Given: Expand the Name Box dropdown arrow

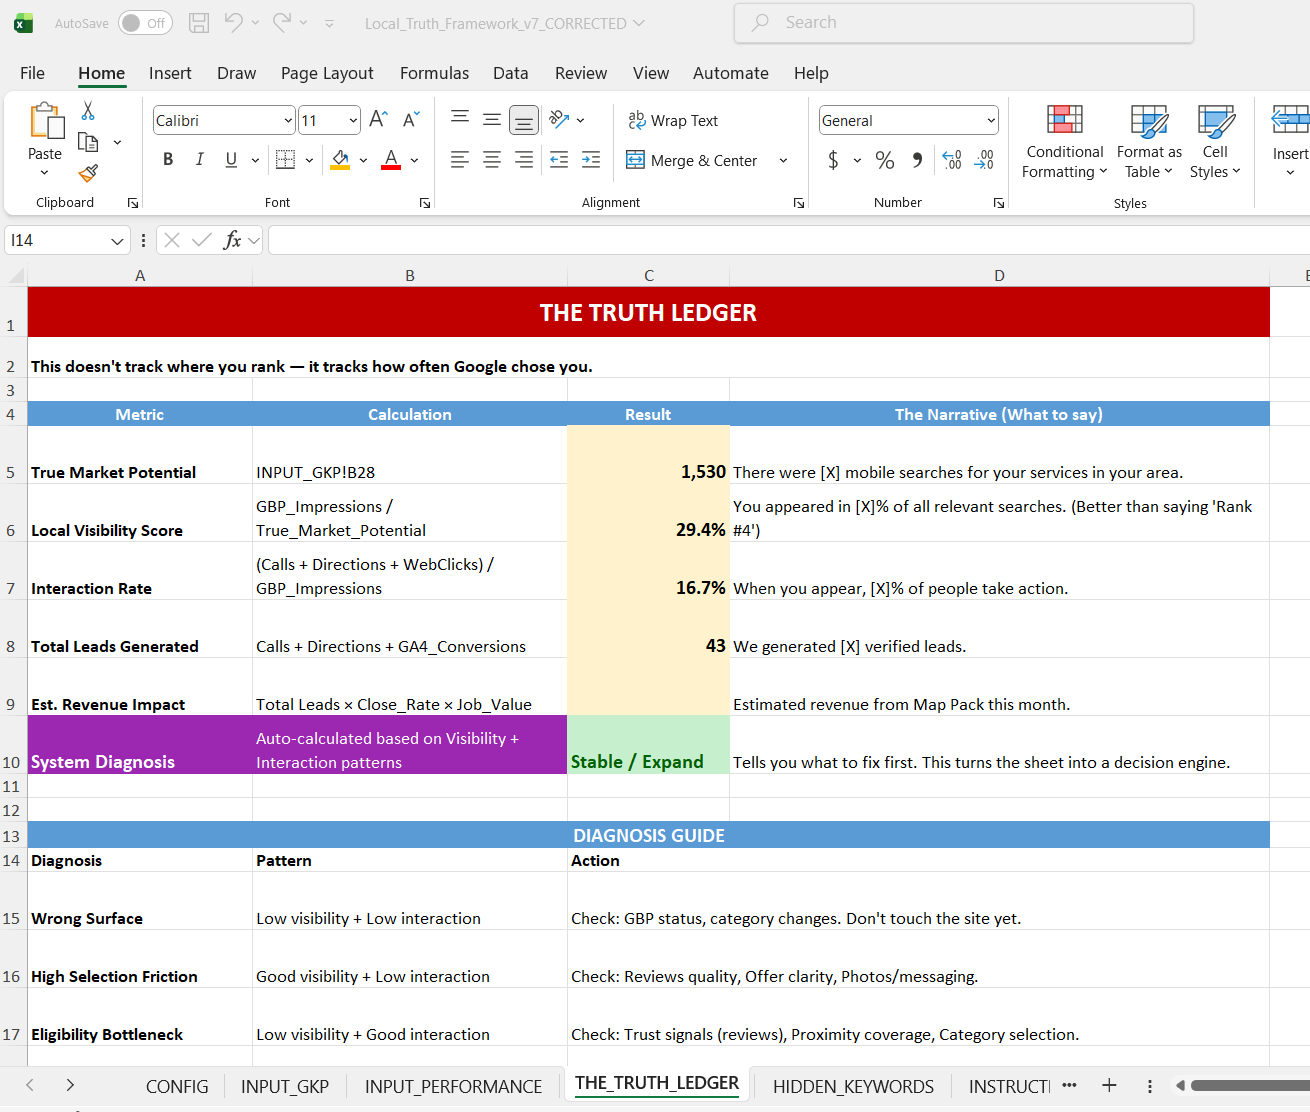Looking at the screenshot, I should (x=117, y=241).
